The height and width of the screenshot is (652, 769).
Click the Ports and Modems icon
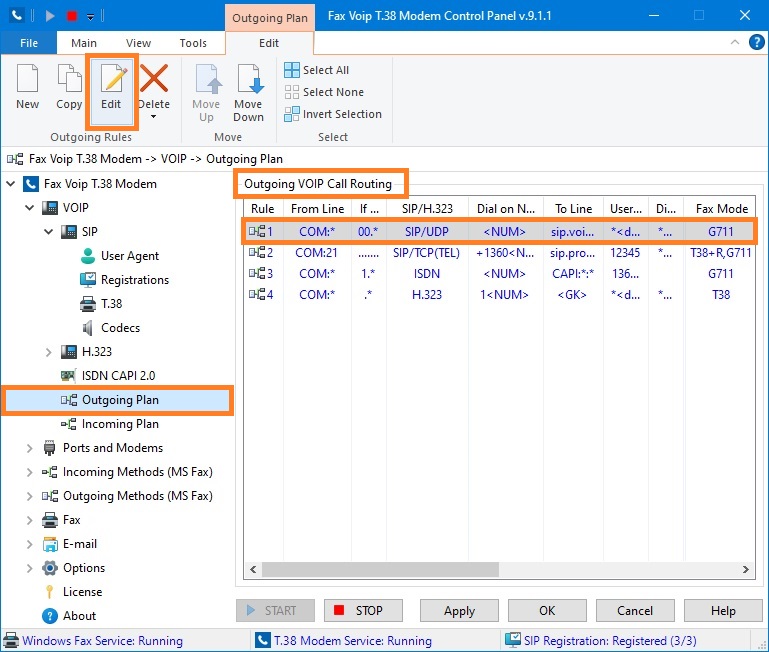coord(50,448)
